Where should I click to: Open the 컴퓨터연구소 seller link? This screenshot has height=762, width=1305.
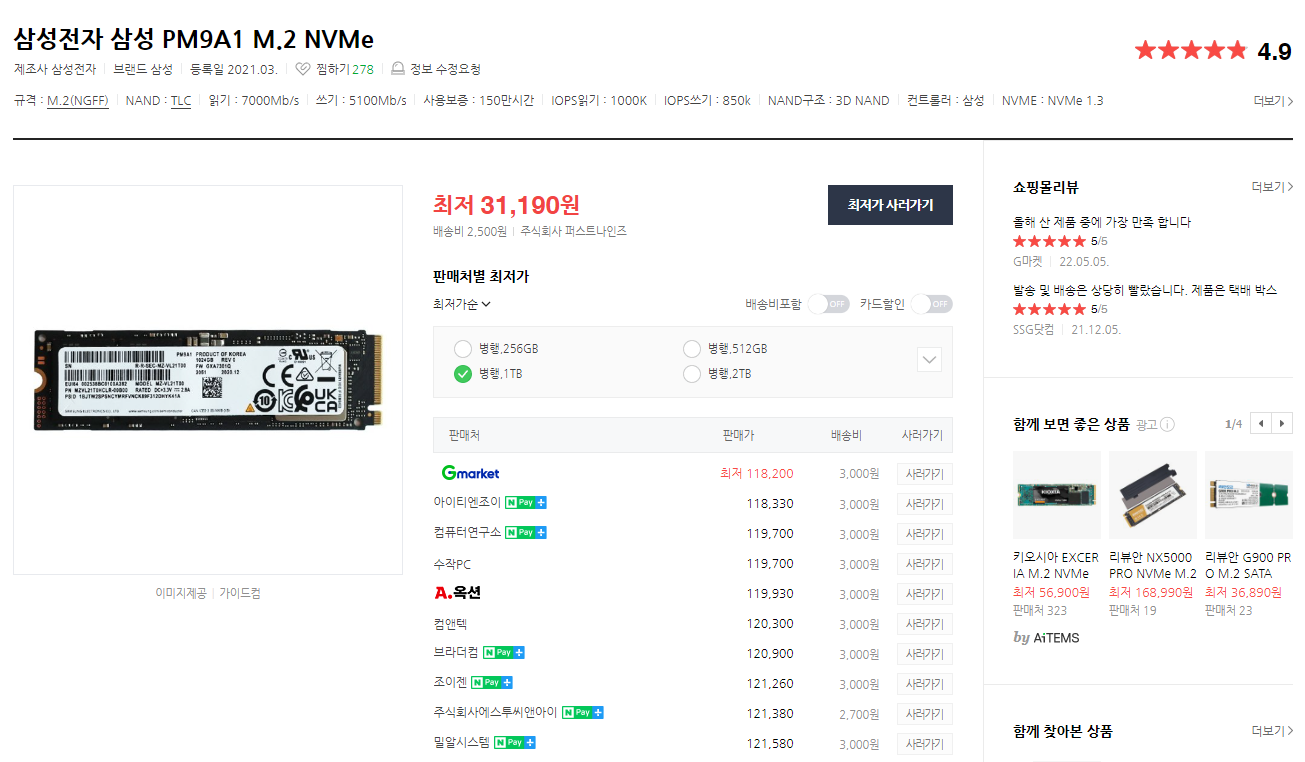(x=467, y=533)
